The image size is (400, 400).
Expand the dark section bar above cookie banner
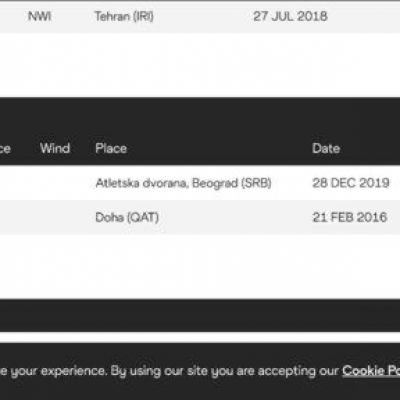pyautogui.click(x=200, y=315)
